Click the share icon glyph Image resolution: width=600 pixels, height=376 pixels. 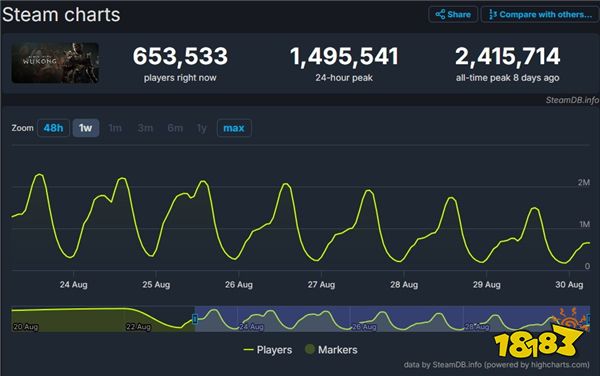[440, 15]
